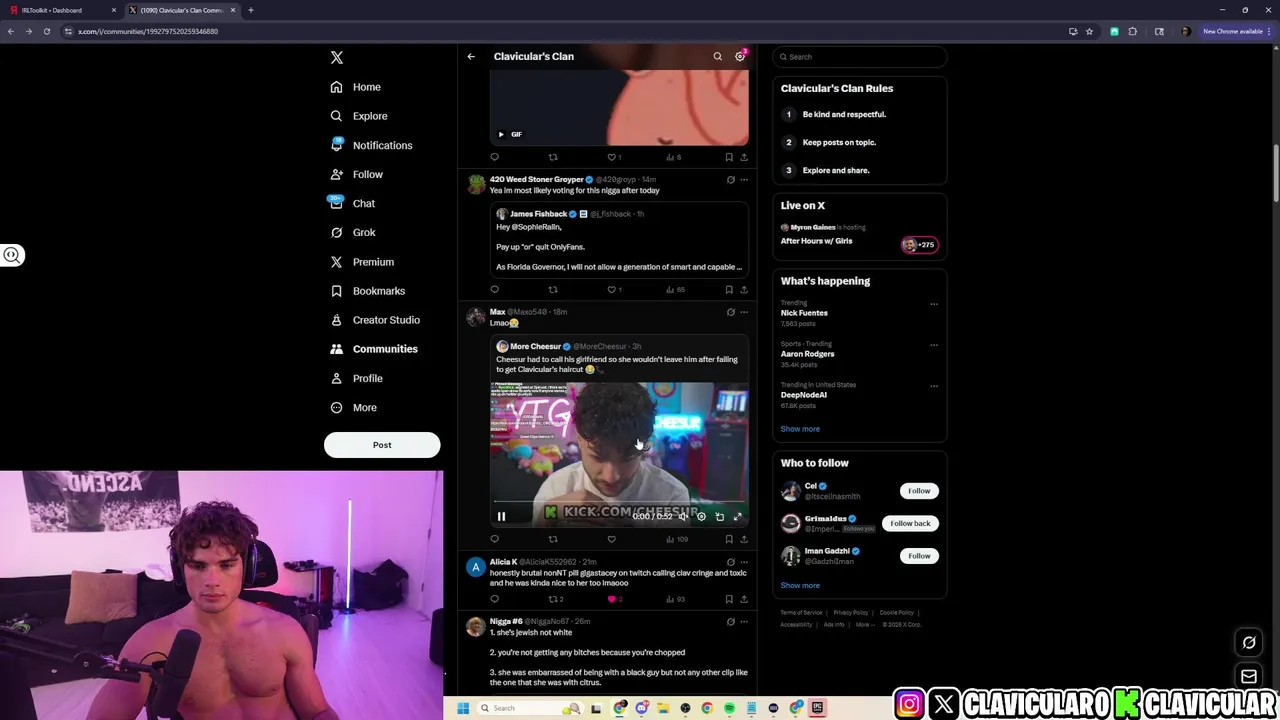Image resolution: width=1280 pixels, height=720 pixels.
Task: Reply to Alicia K's post
Action: 494,599
